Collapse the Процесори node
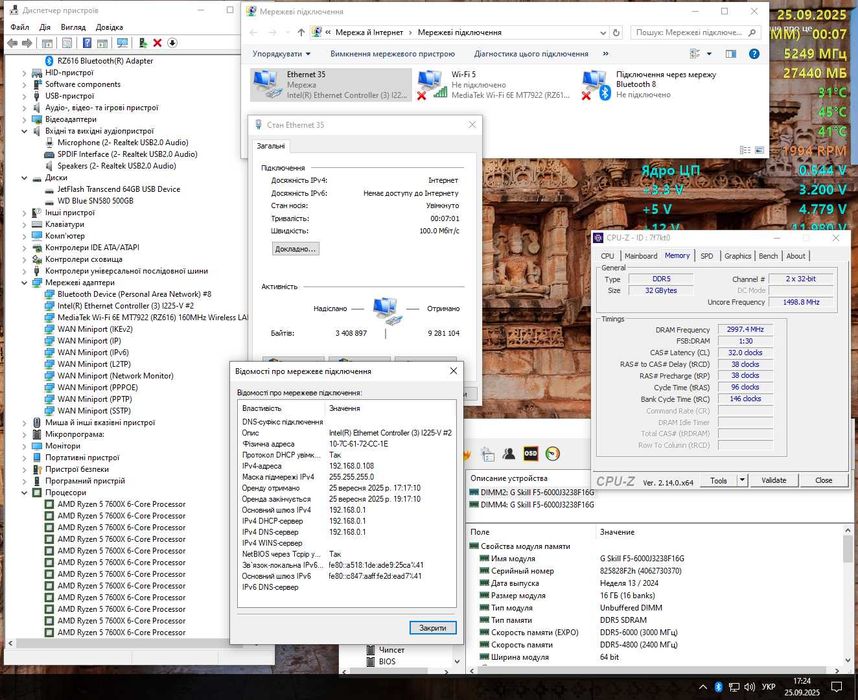The width and height of the screenshot is (858, 700). point(24,493)
